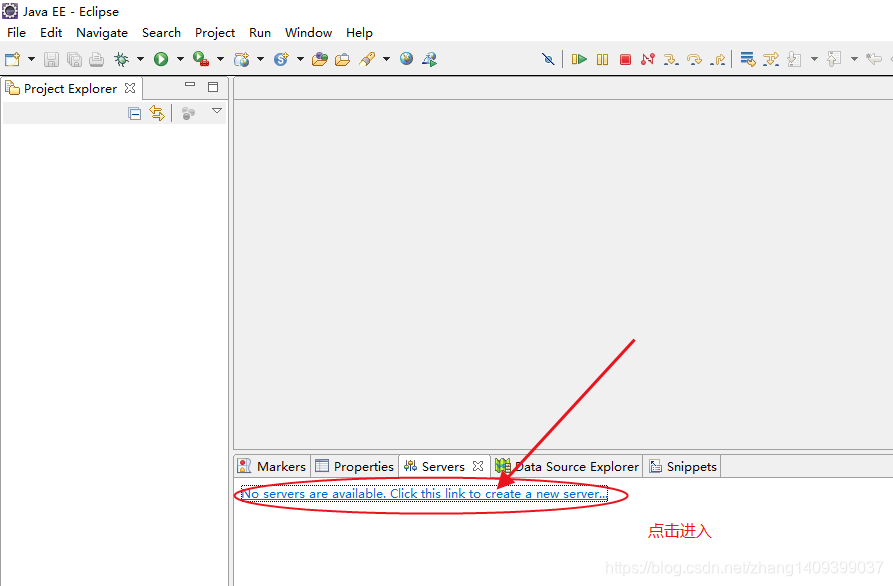Open the Search menu

click(161, 32)
